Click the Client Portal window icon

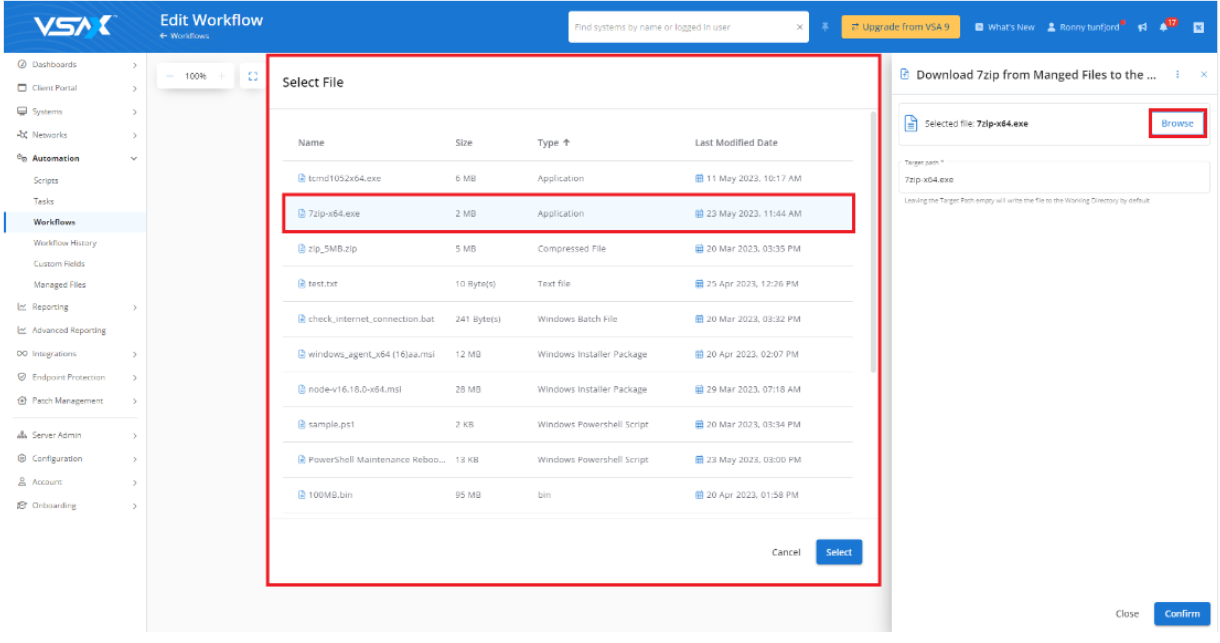(x=22, y=88)
